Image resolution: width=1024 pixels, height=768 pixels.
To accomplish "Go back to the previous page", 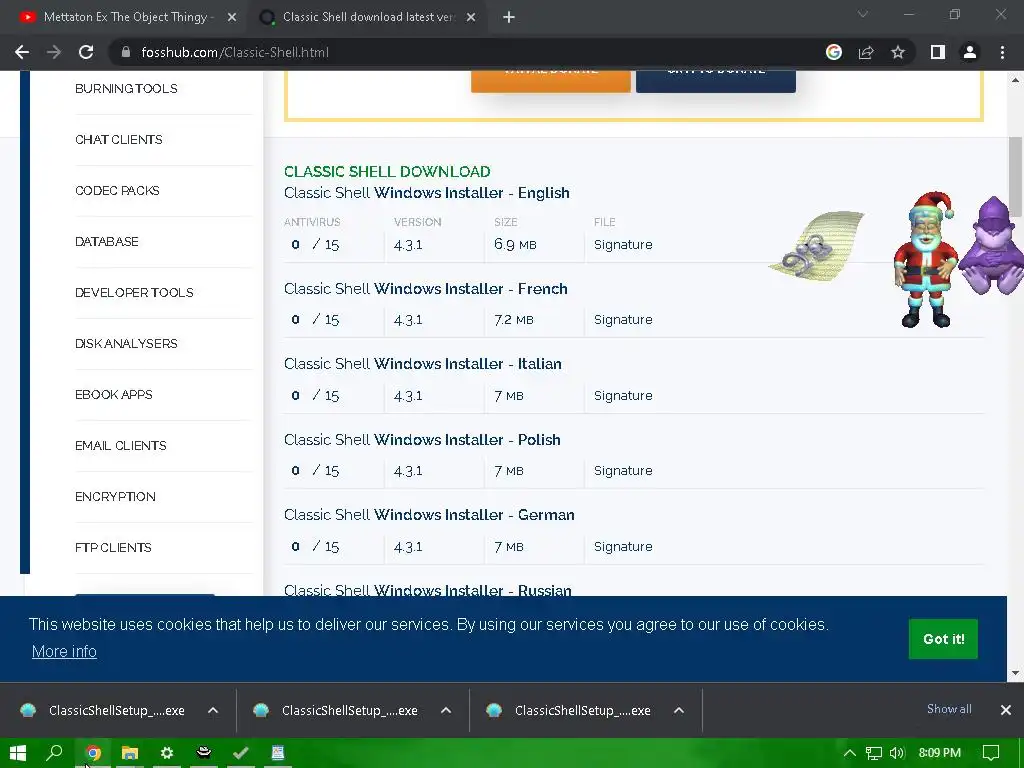I will (22, 52).
